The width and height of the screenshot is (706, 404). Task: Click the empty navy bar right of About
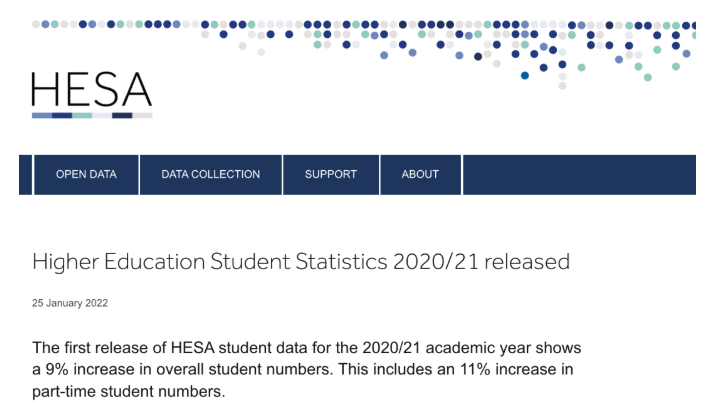[578, 174]
